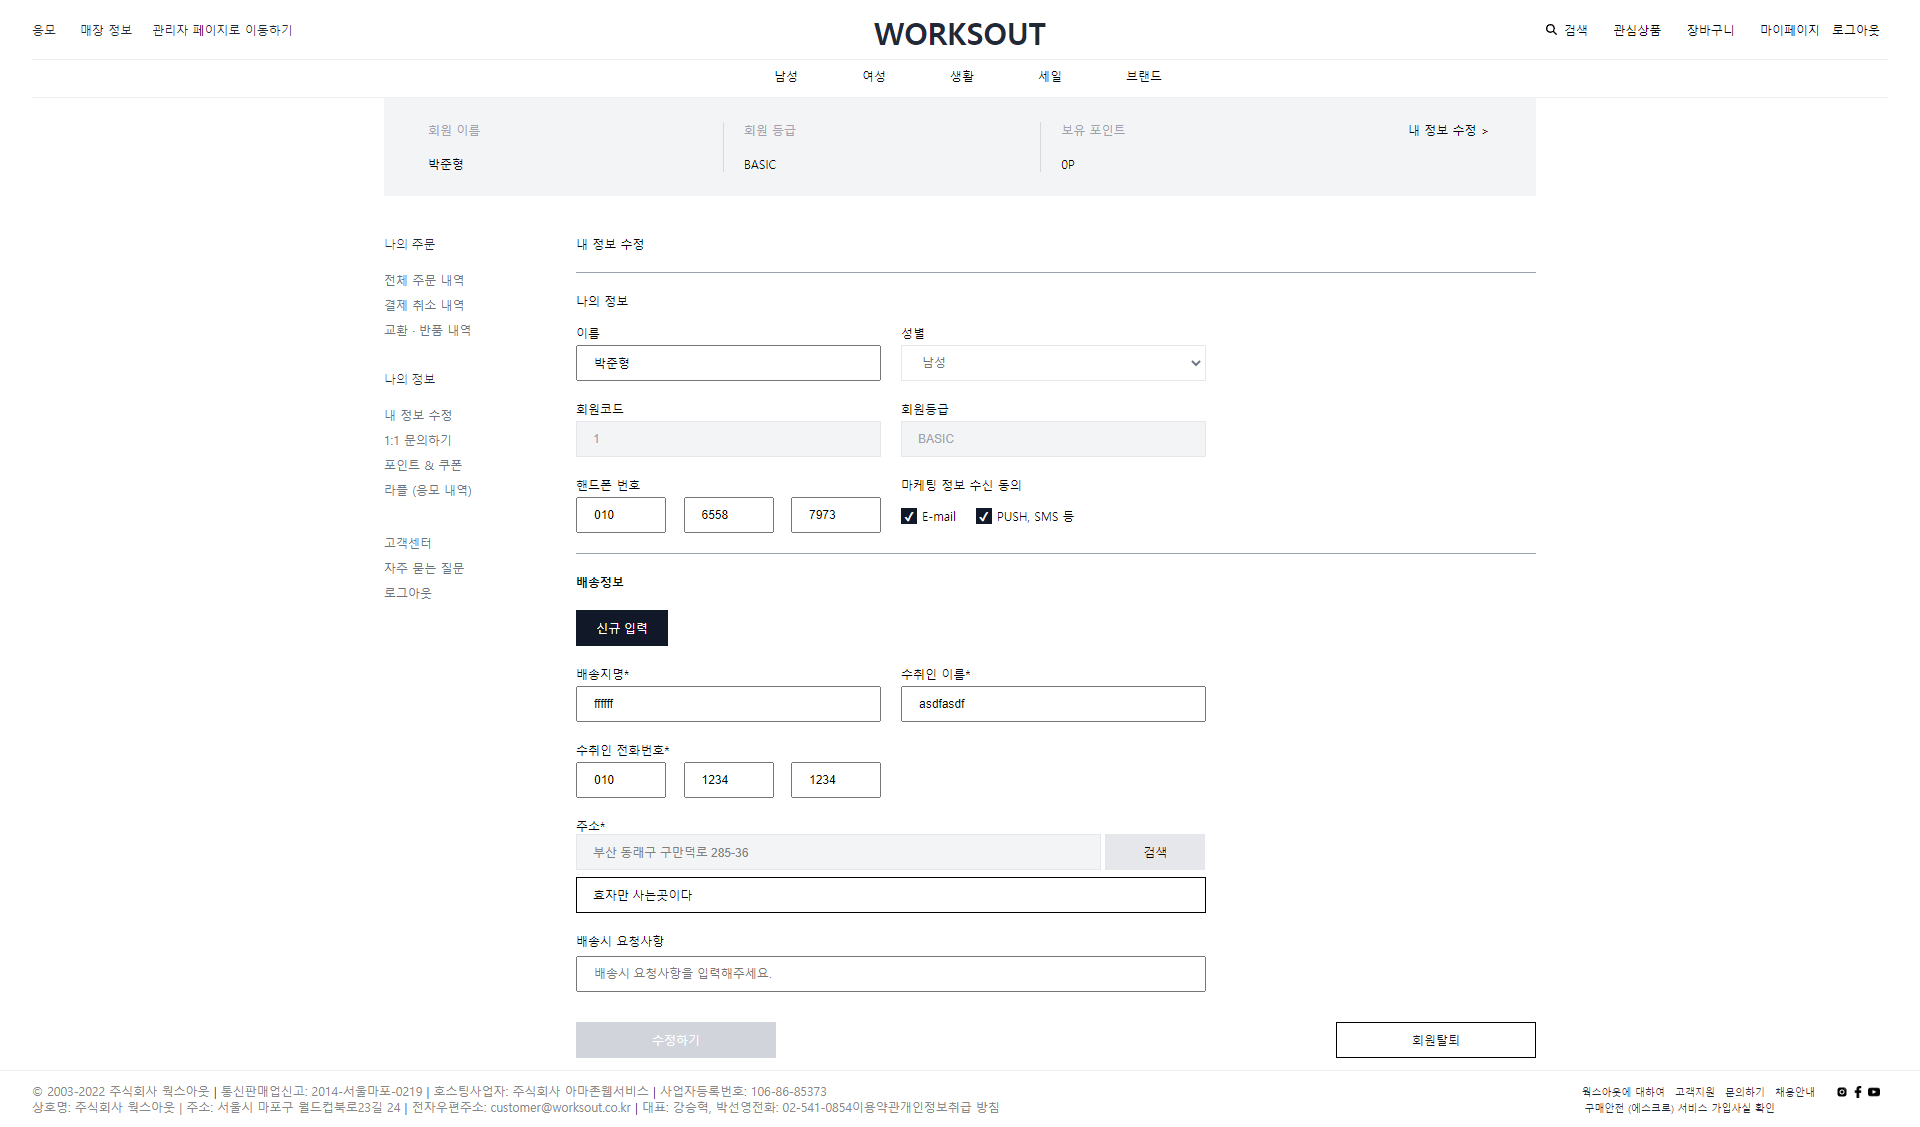1920x1127 pixels.
Task: Open the Instagram icon in the footer
Action: (x=1841, y=1092)
